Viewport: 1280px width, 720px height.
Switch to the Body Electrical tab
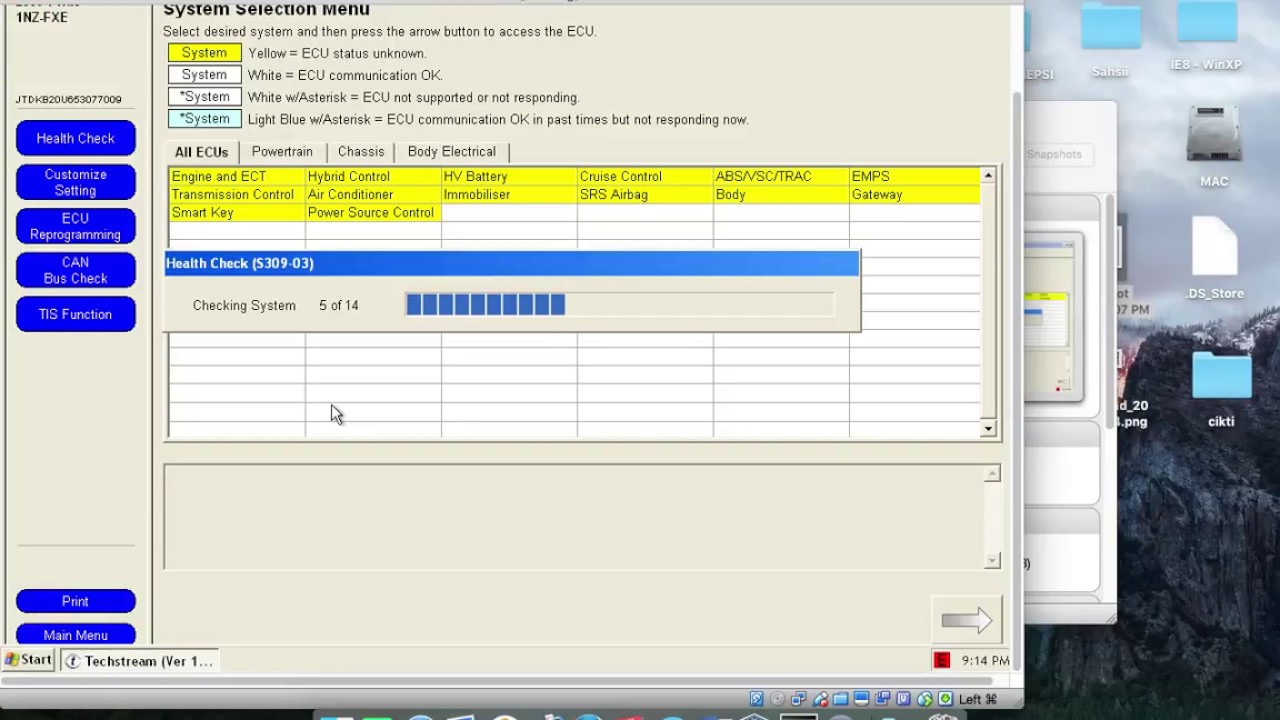pos(452,151)
